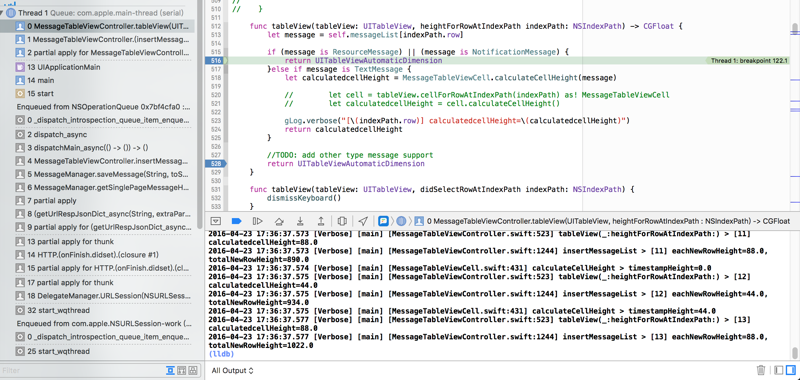The image size is (800, 380).
Task: Select Thread 1 main-thread row
Action: (x=97, y=13)
